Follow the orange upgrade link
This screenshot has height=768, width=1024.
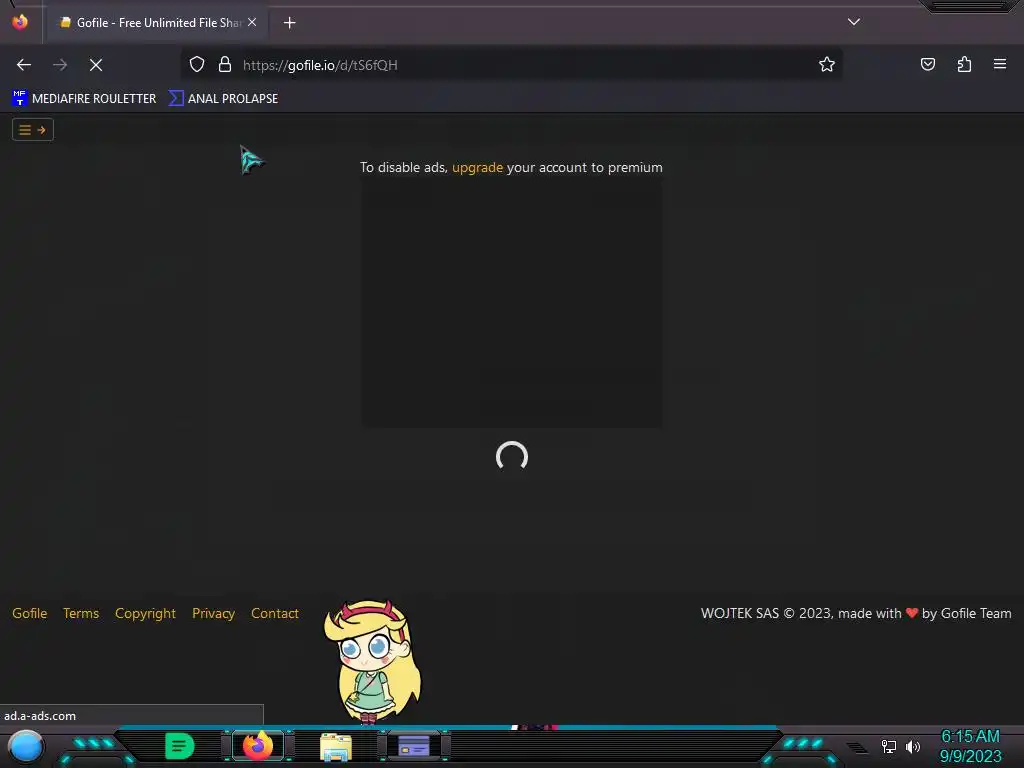pyautogui.click(x=477, y=167)
